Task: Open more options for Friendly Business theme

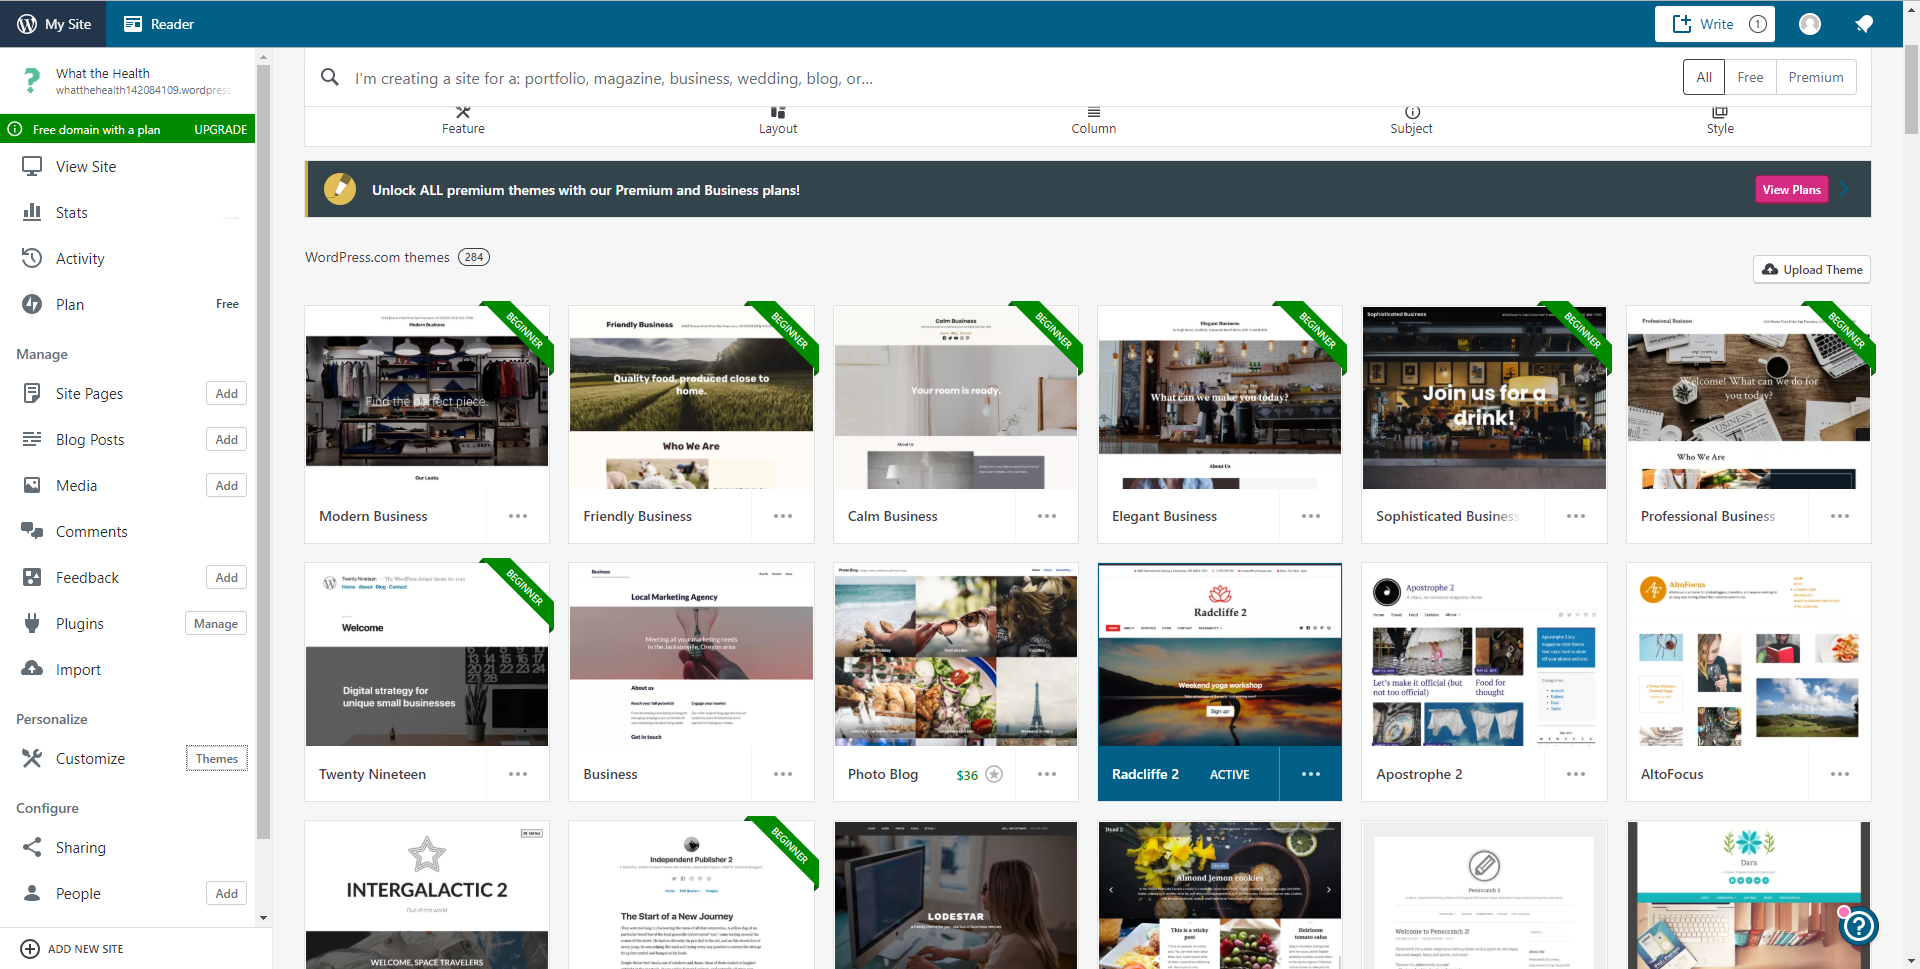Action: pyautogui.click(x=783, y=516)
